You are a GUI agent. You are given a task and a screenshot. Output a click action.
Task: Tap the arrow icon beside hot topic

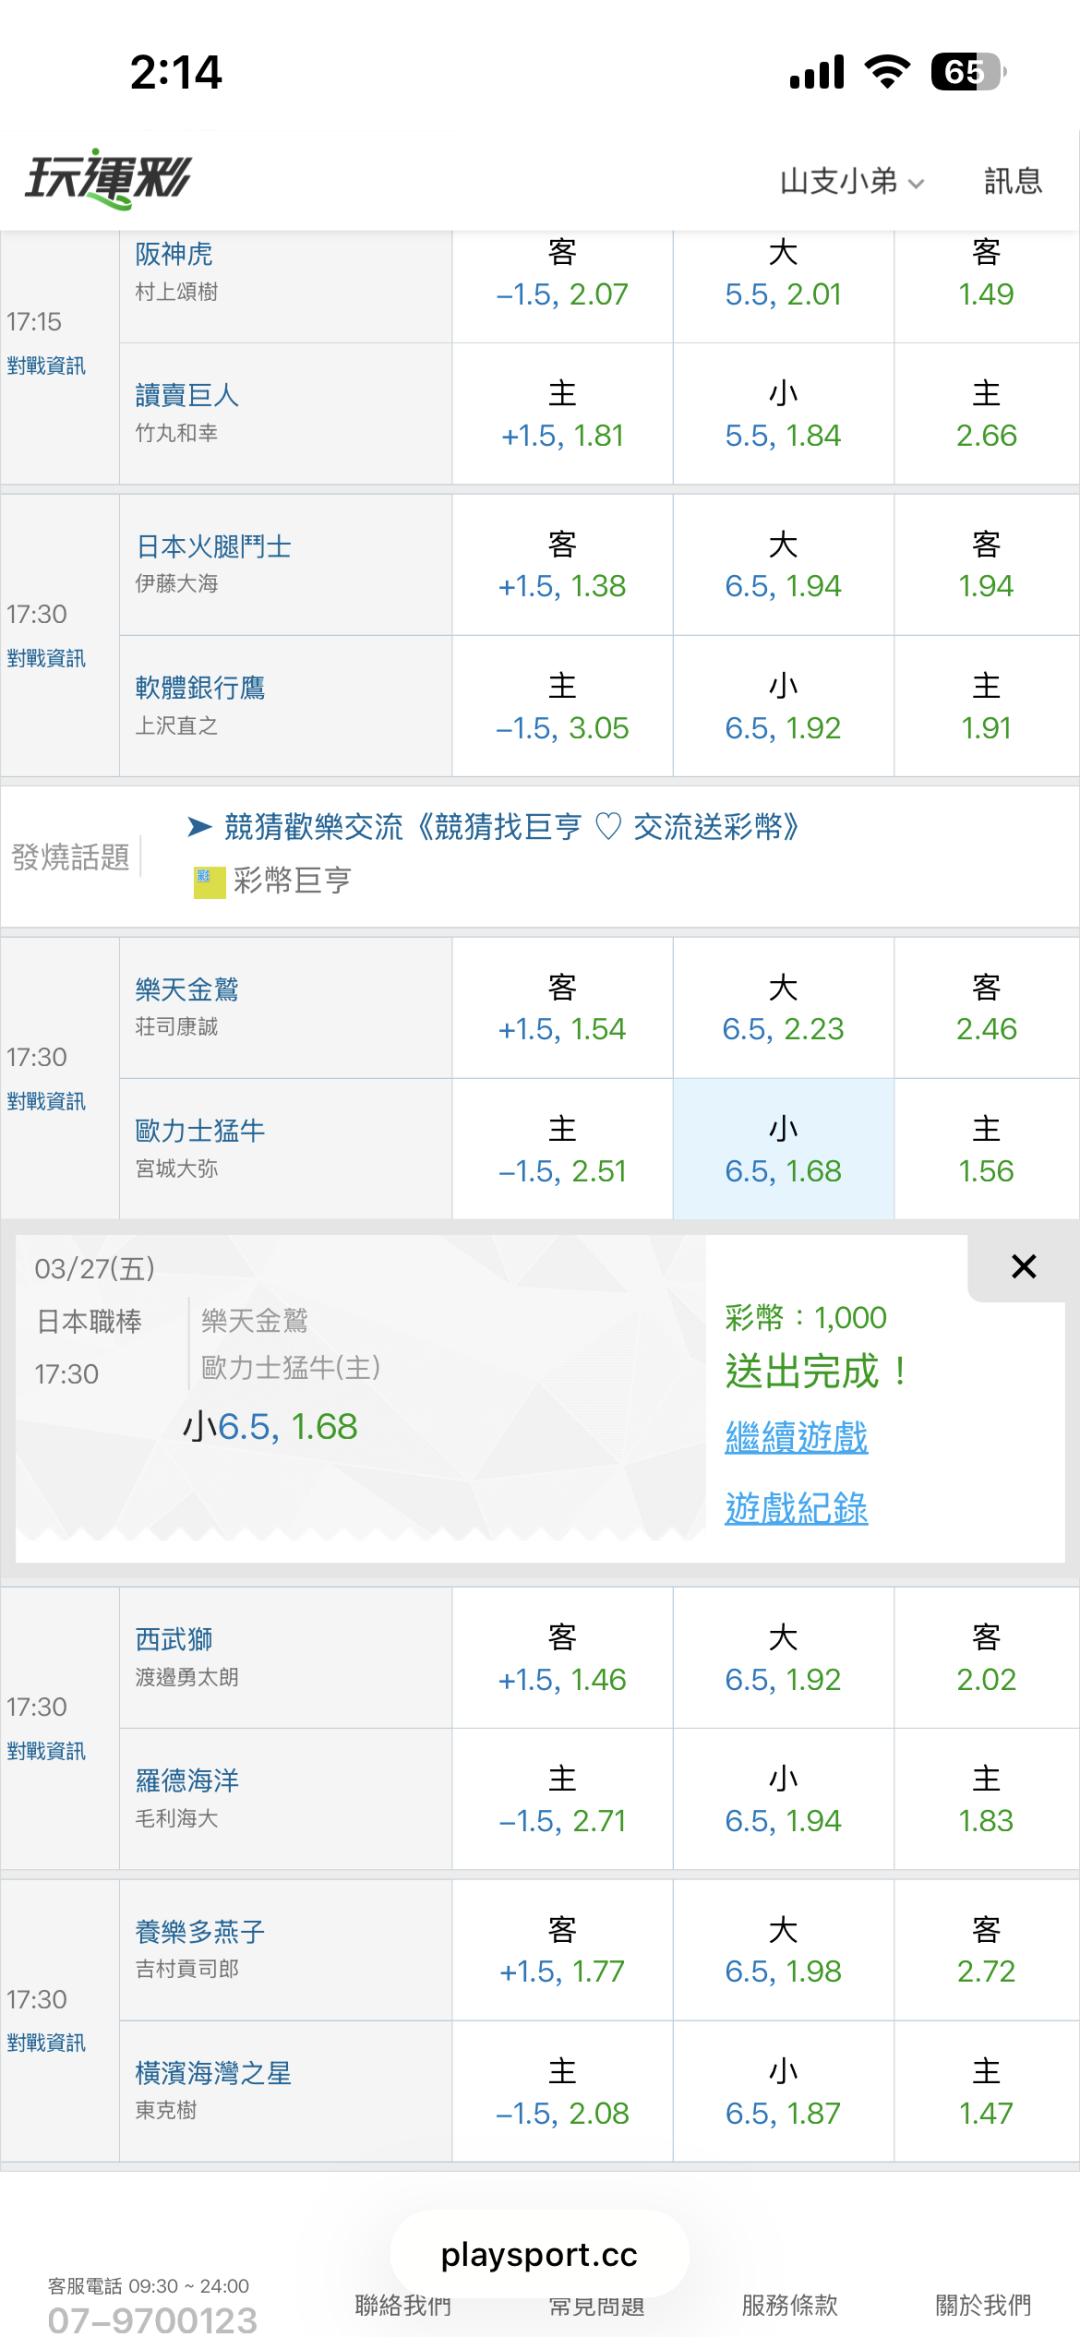200,827
